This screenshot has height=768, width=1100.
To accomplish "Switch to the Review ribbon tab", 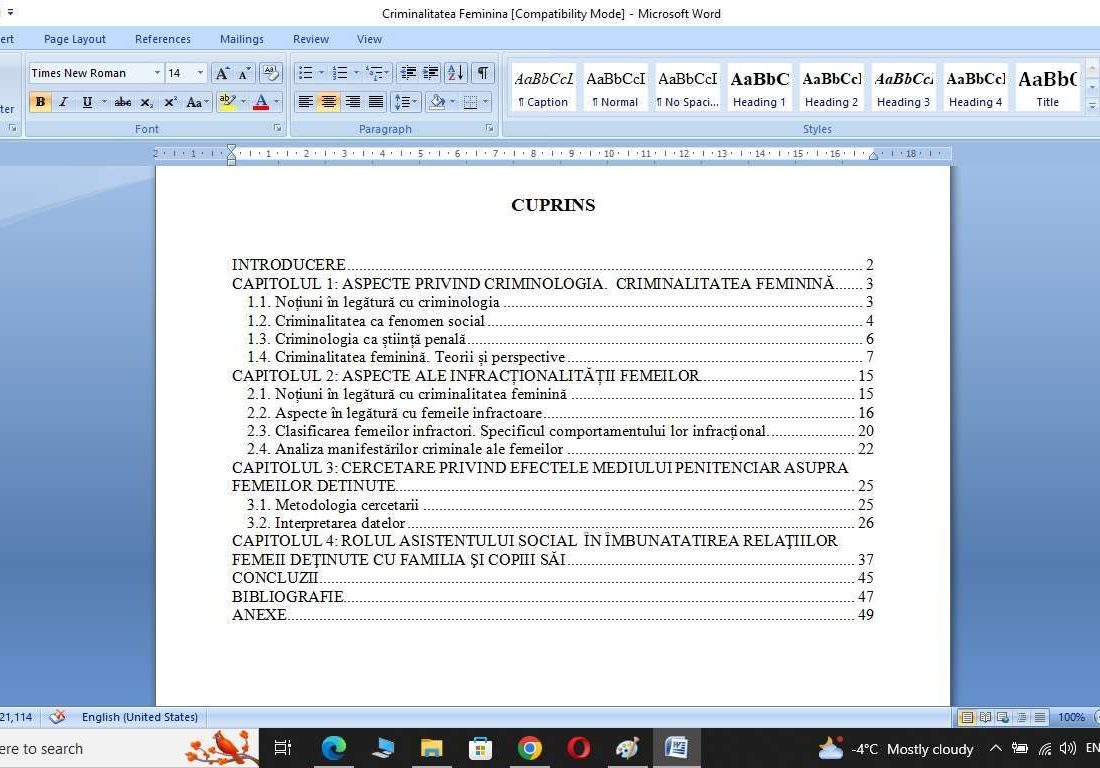I will (310, 39).
